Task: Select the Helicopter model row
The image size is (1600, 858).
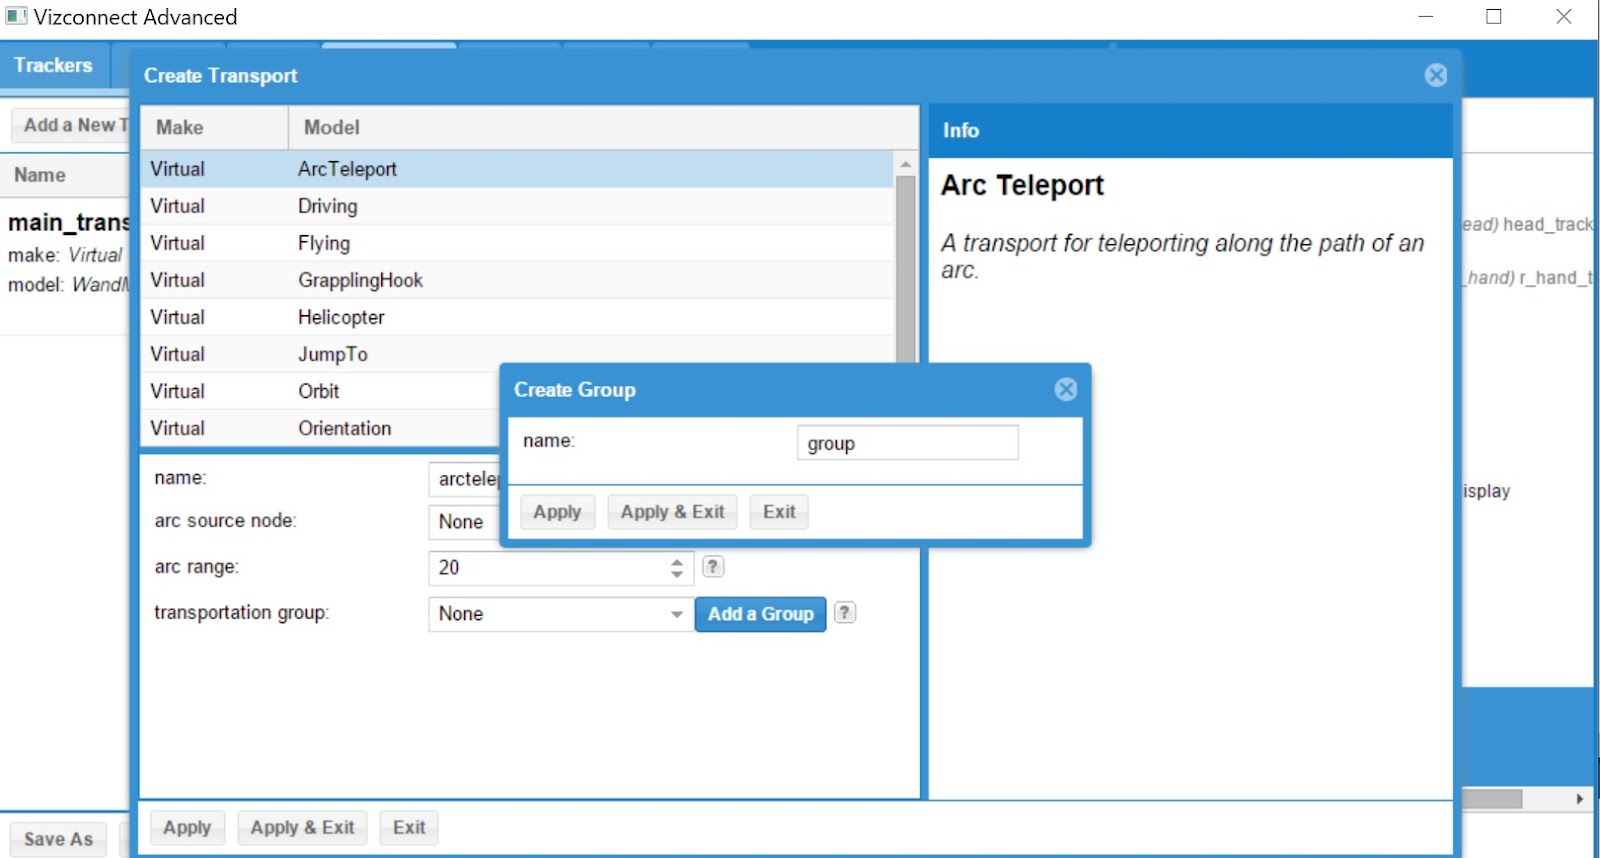Action: pyautogui.click(x=516, y=317)
